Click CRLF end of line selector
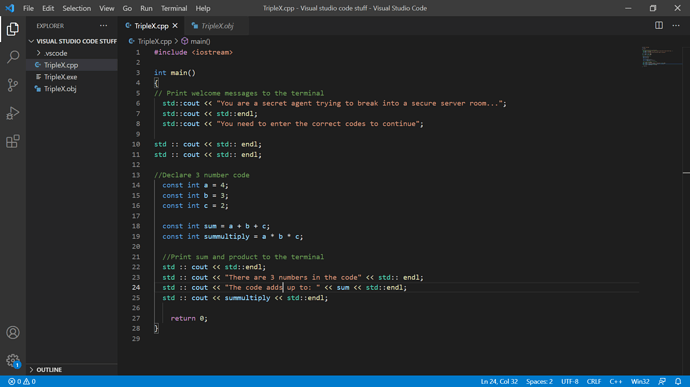Screen dimensions: 690x387 pyautogui.click(x=594, y=381)
